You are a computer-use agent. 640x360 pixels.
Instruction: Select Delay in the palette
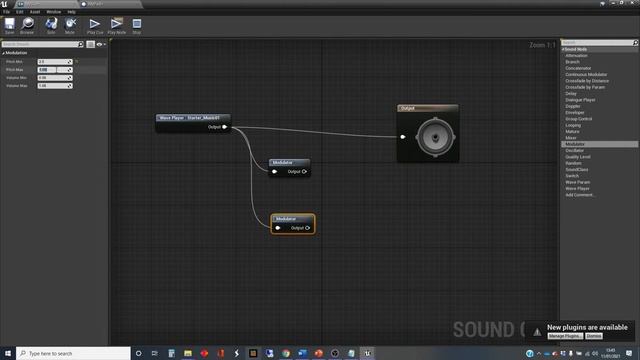coord(571,93)
